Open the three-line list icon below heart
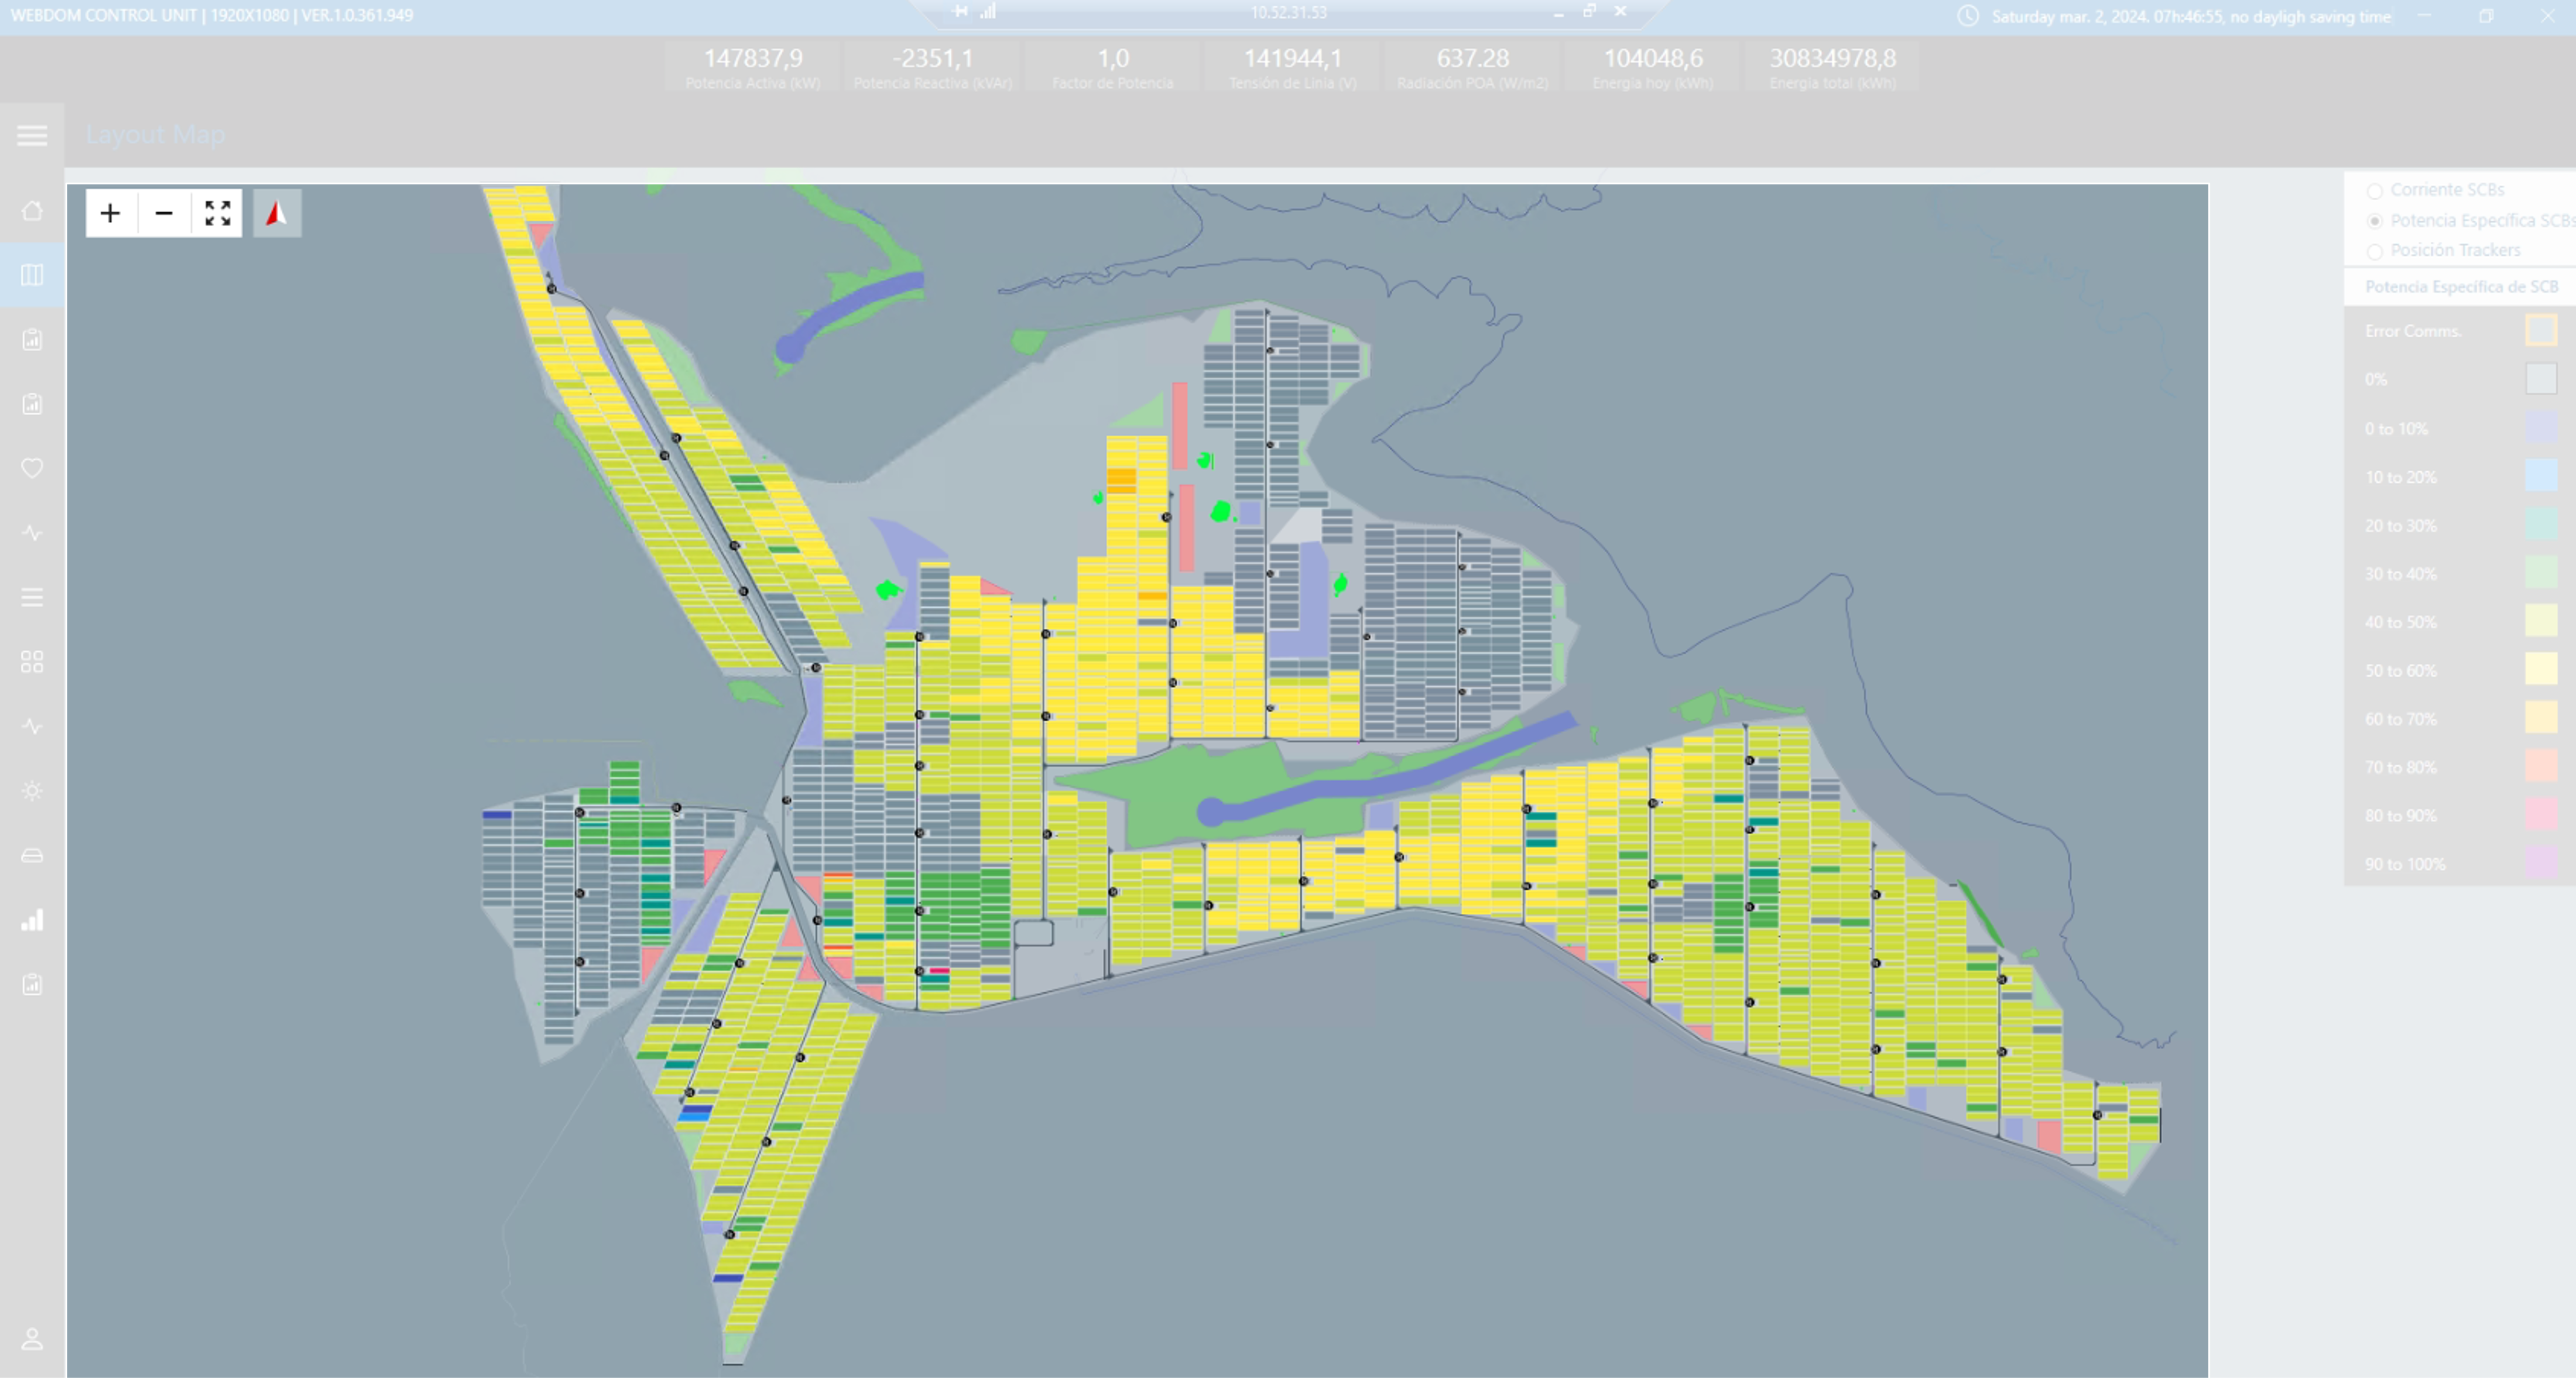2576x1380 pixels. [32, 597]
